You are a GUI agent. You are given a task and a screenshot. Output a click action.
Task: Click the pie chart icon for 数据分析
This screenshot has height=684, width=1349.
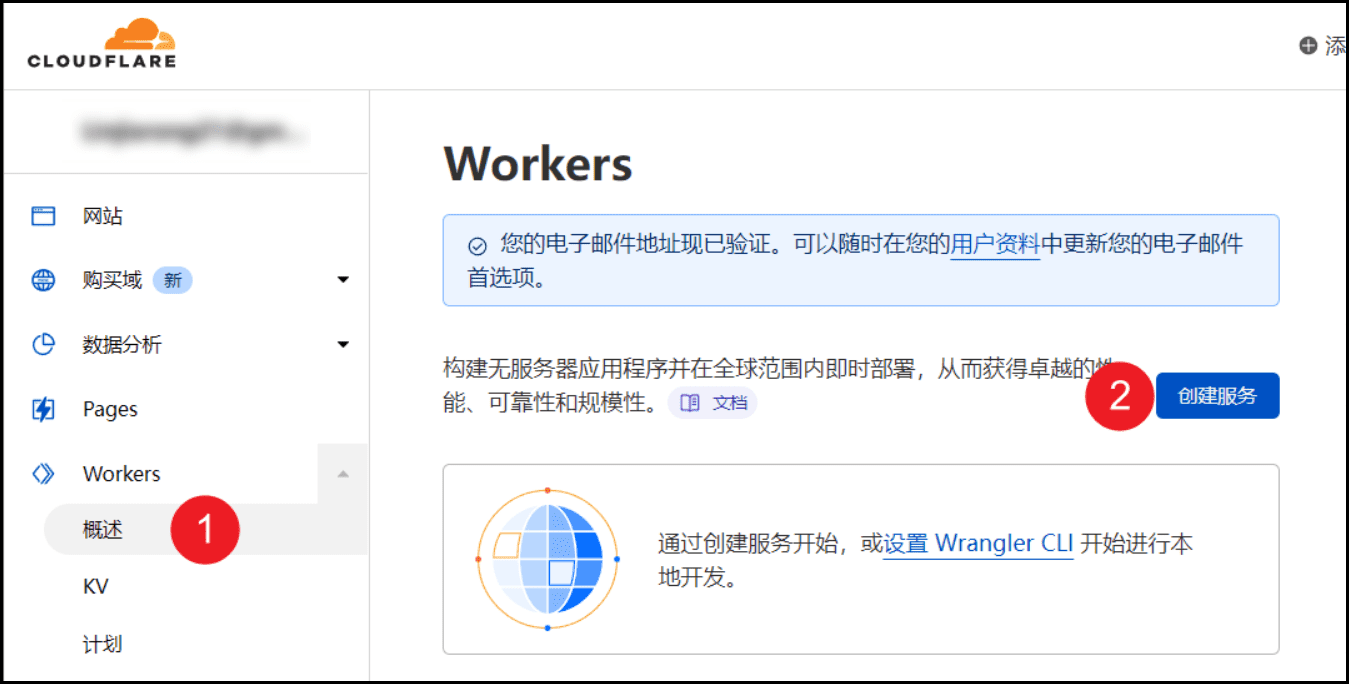43,345
